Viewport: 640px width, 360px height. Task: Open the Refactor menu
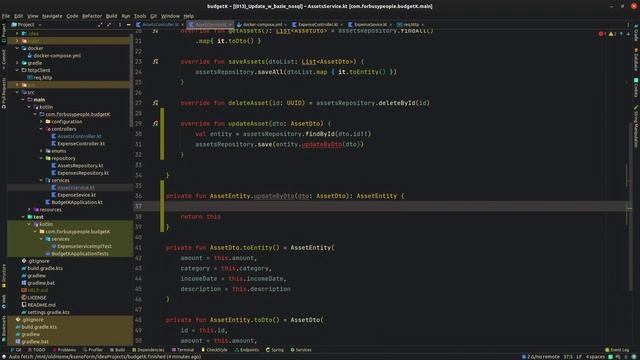coord(92,16)
